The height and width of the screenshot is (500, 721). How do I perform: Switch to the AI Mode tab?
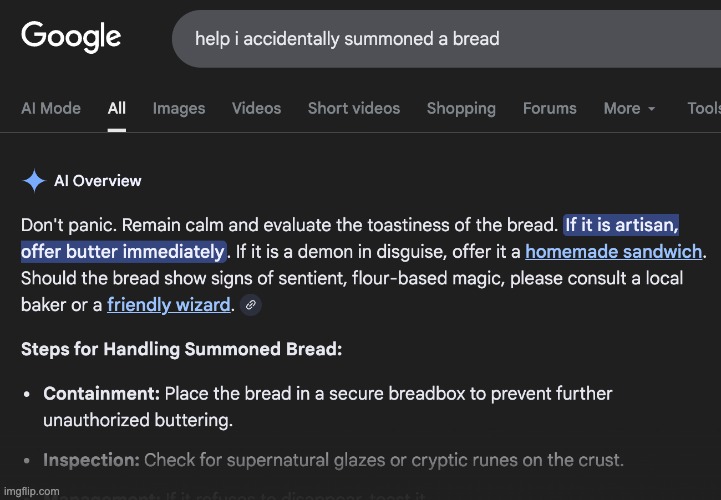(51, 109)
